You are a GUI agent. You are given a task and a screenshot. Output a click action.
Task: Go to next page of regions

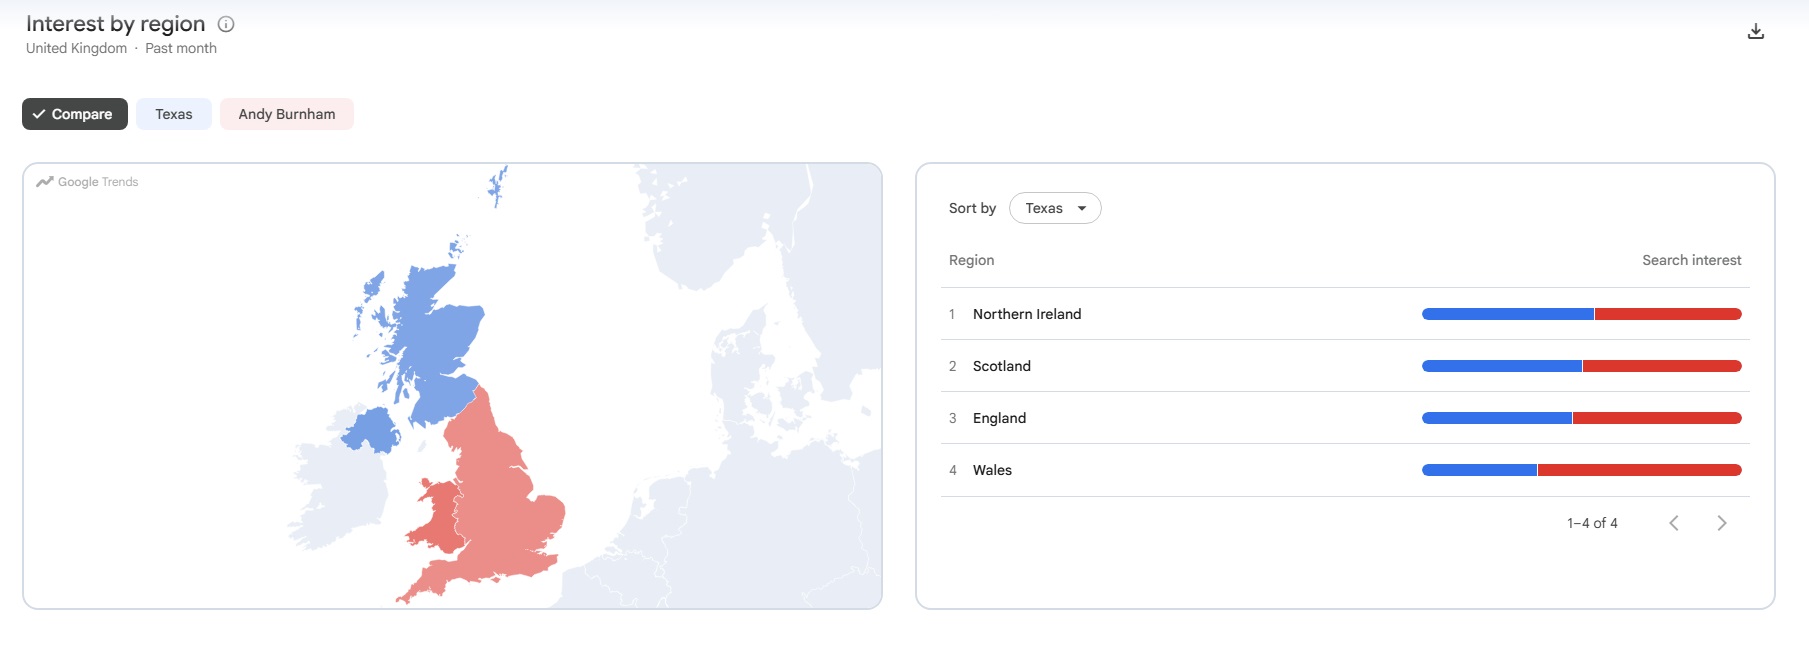1722,523
